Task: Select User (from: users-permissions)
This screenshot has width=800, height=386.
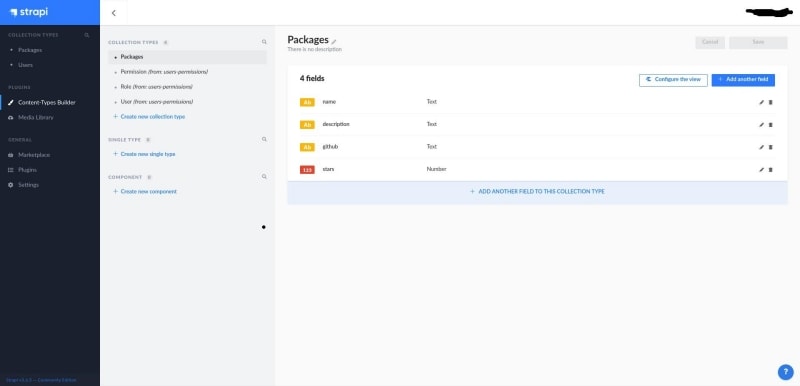Action: pyautogui.click(x=157, y=102)
